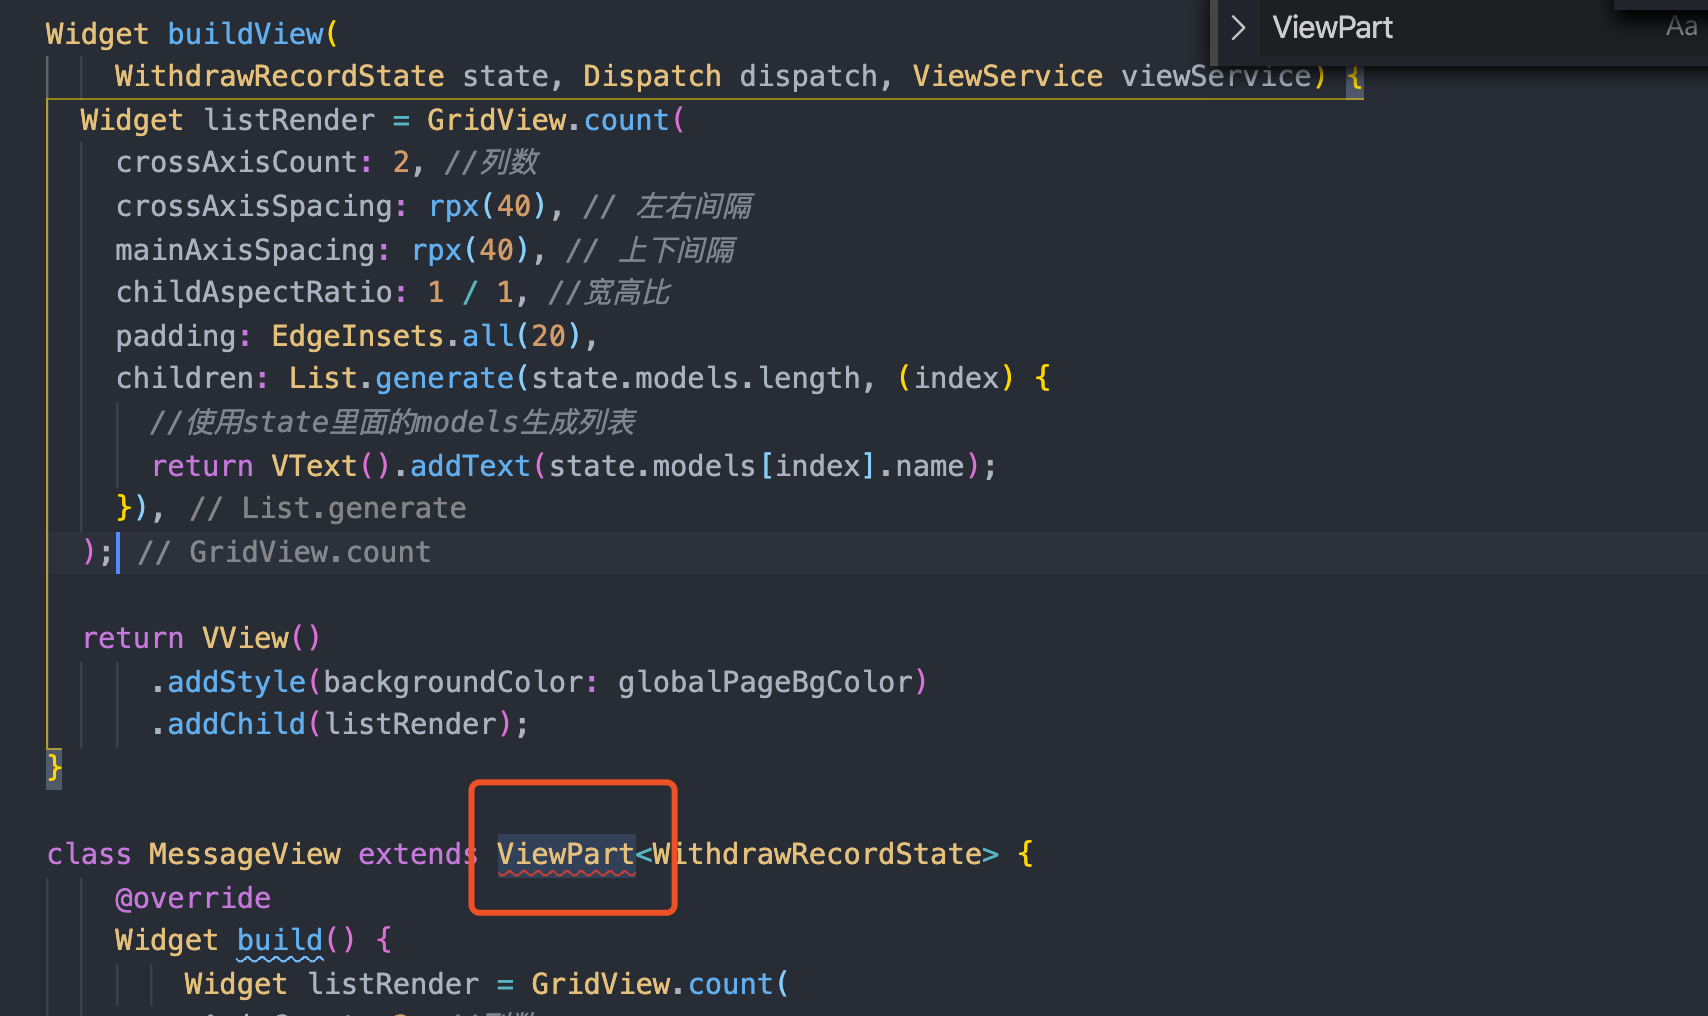1708x1016 pixels.
Task: Click VView() in return statement
Action: pos(261,638)
